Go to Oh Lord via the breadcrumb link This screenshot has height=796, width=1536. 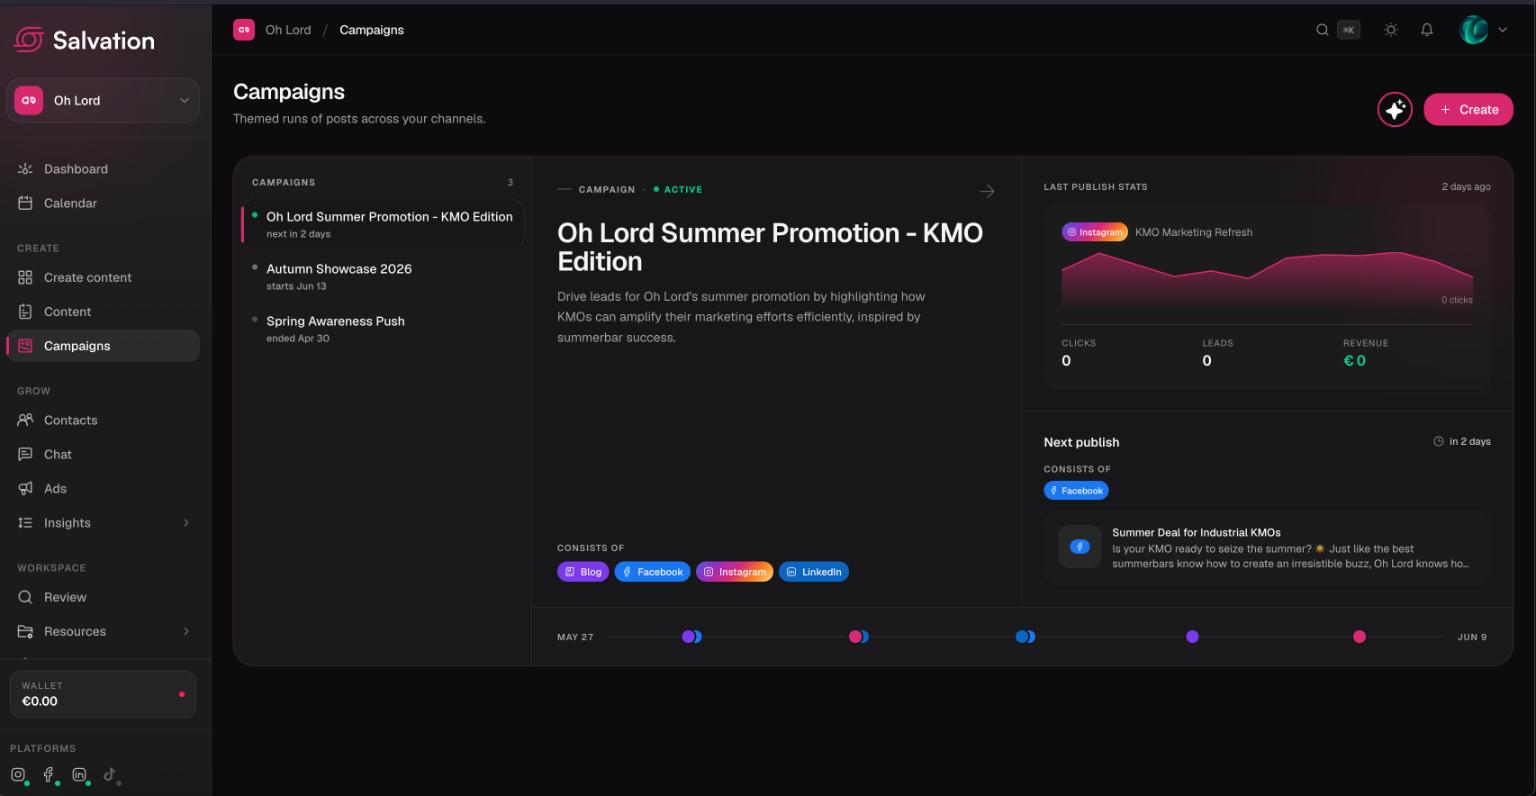coord(288,30)
